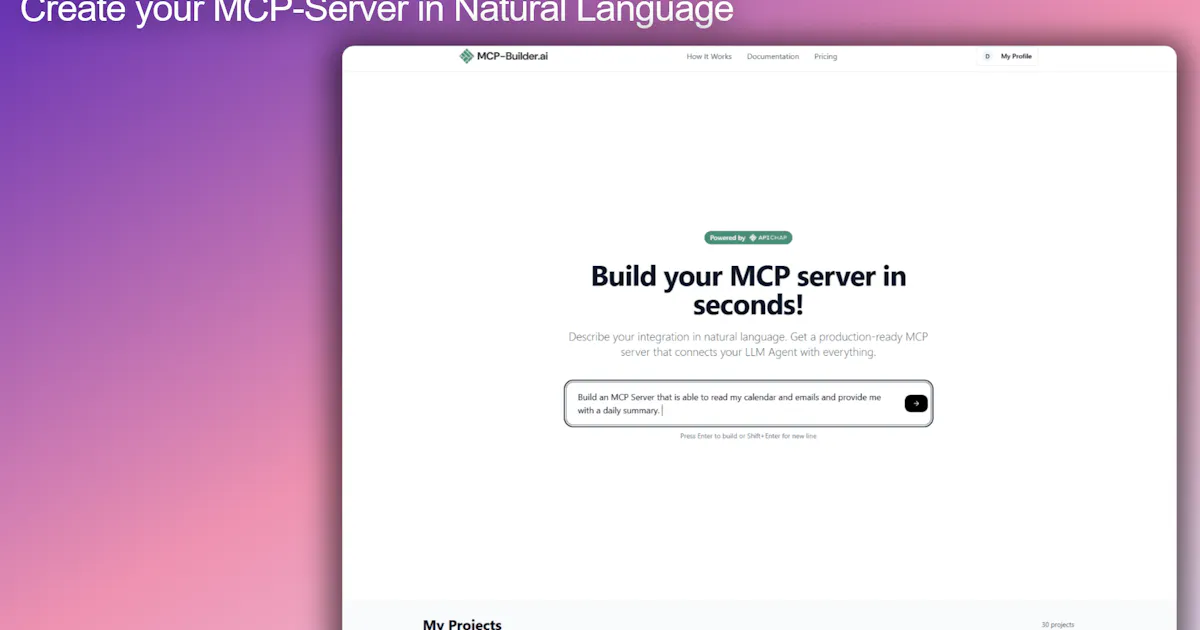Click 'Press Enter to build' hint text
This screenshot has width=1200, height=630.
tap(748, 436)
